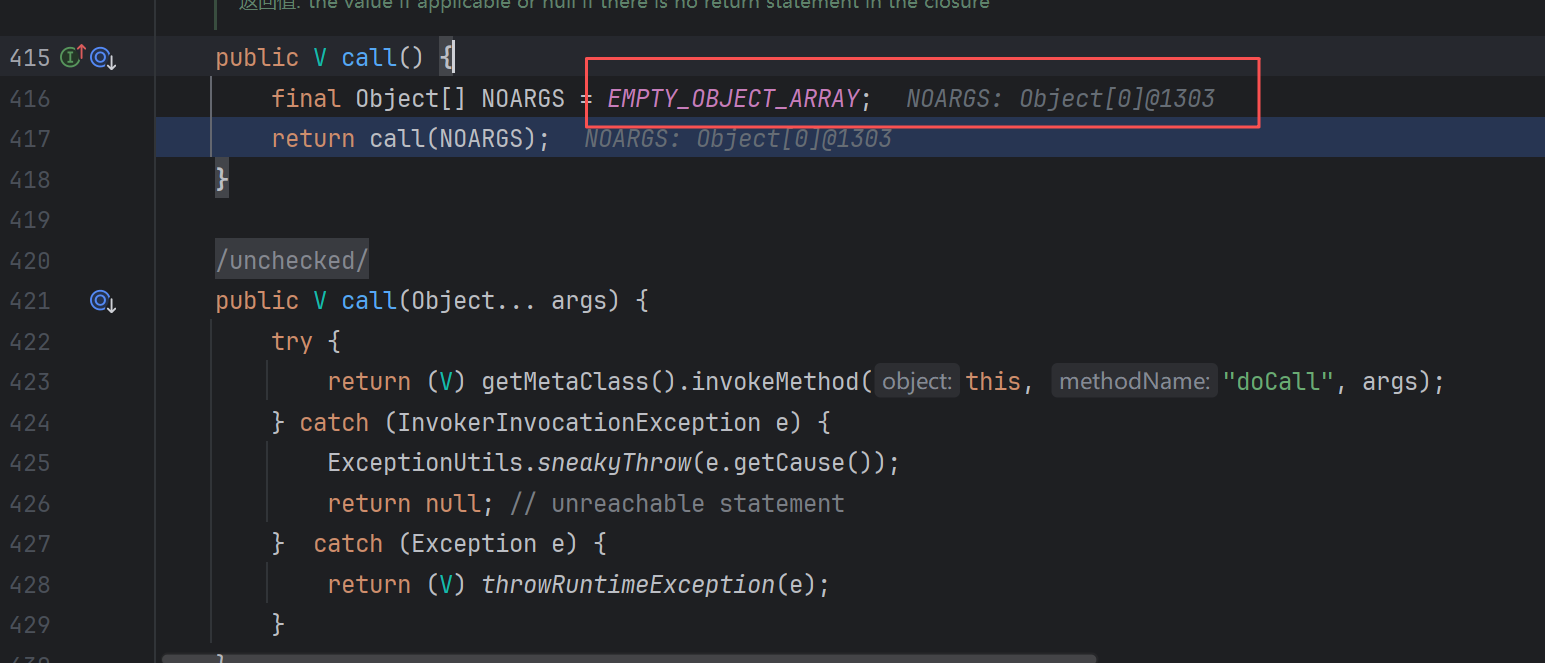Click line number 426 in the gutter
Image resolution: width=1545 pixels, height=663 pixels.
29,504
